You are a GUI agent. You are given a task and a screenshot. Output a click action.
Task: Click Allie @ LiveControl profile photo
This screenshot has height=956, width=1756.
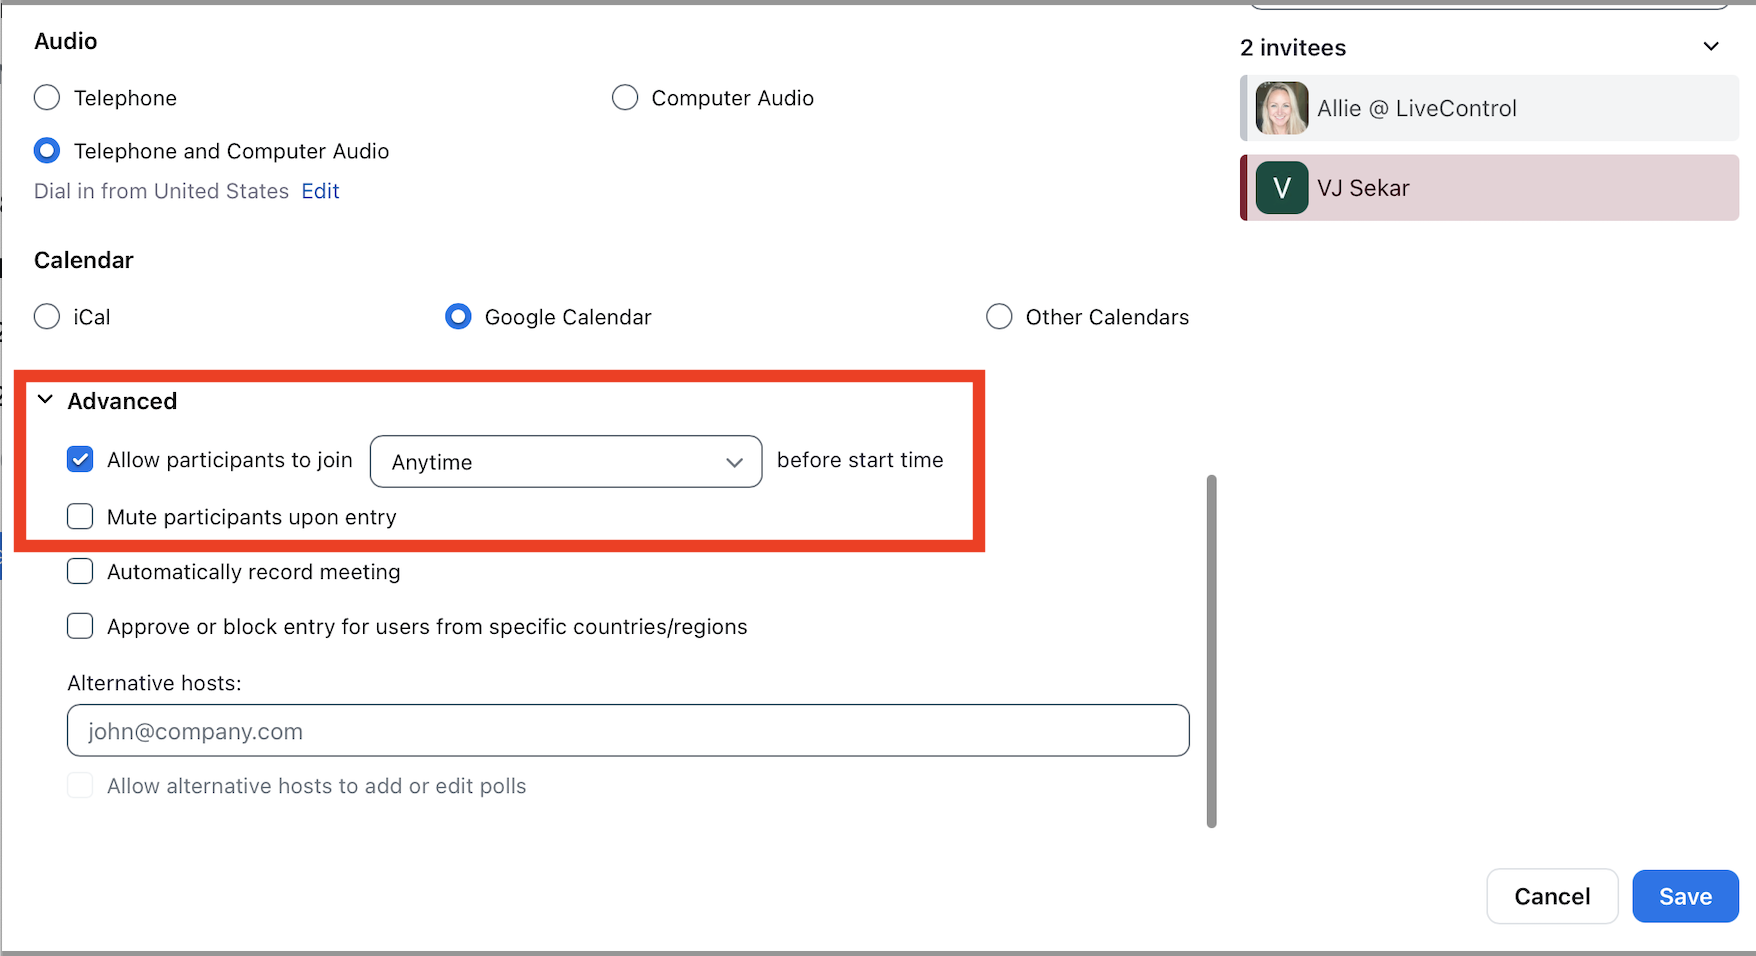1281,108
